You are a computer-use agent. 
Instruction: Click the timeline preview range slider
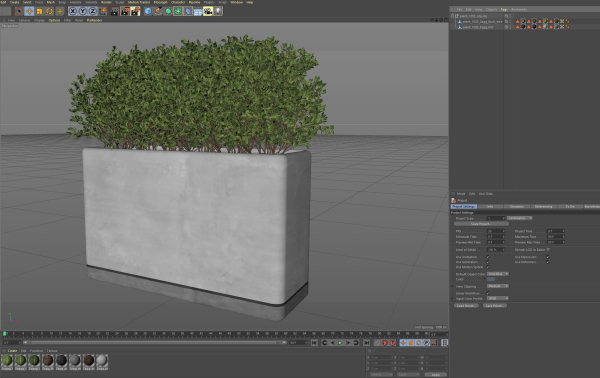coord(155,342)
